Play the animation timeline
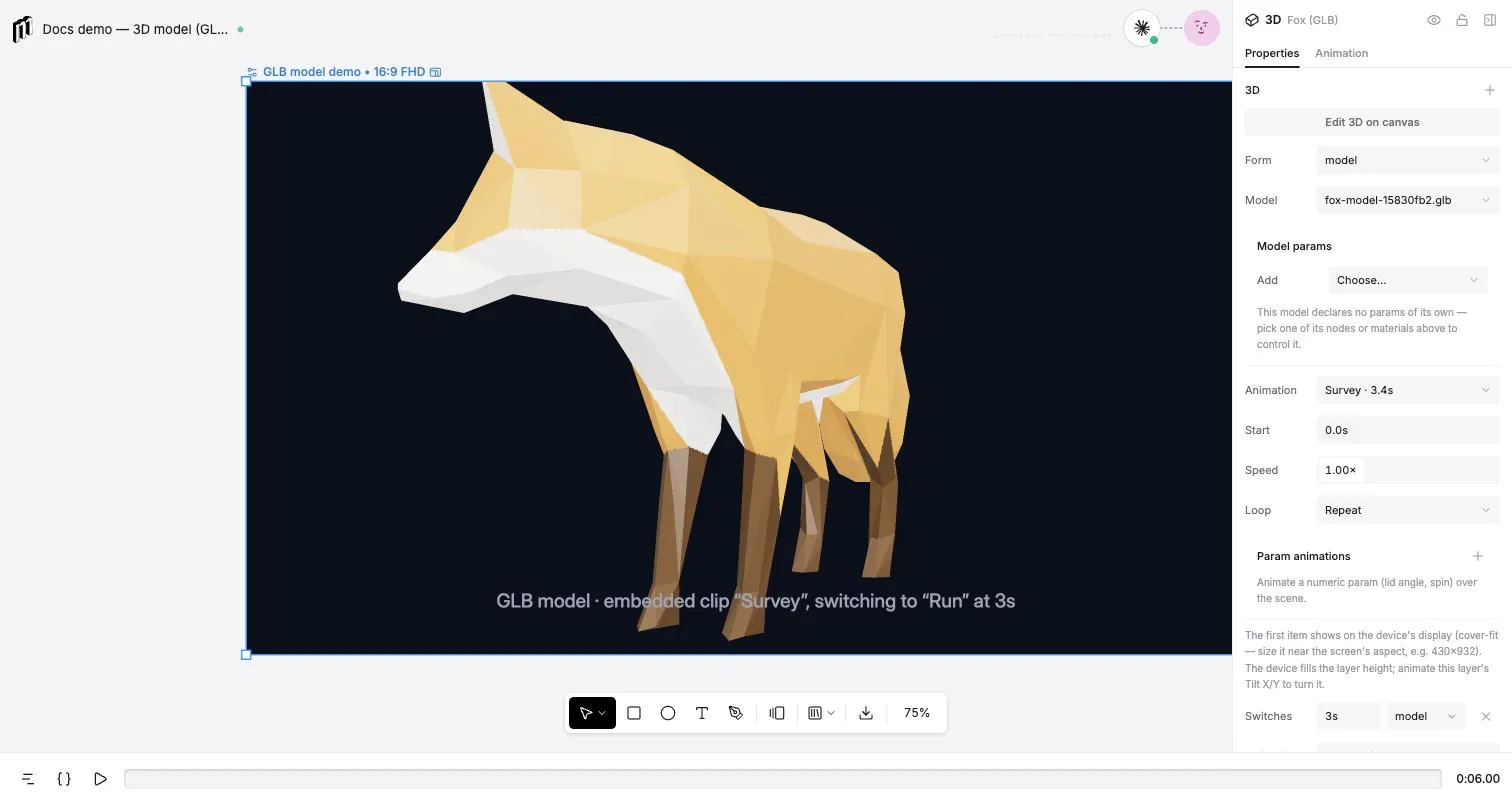 [100, 778]
